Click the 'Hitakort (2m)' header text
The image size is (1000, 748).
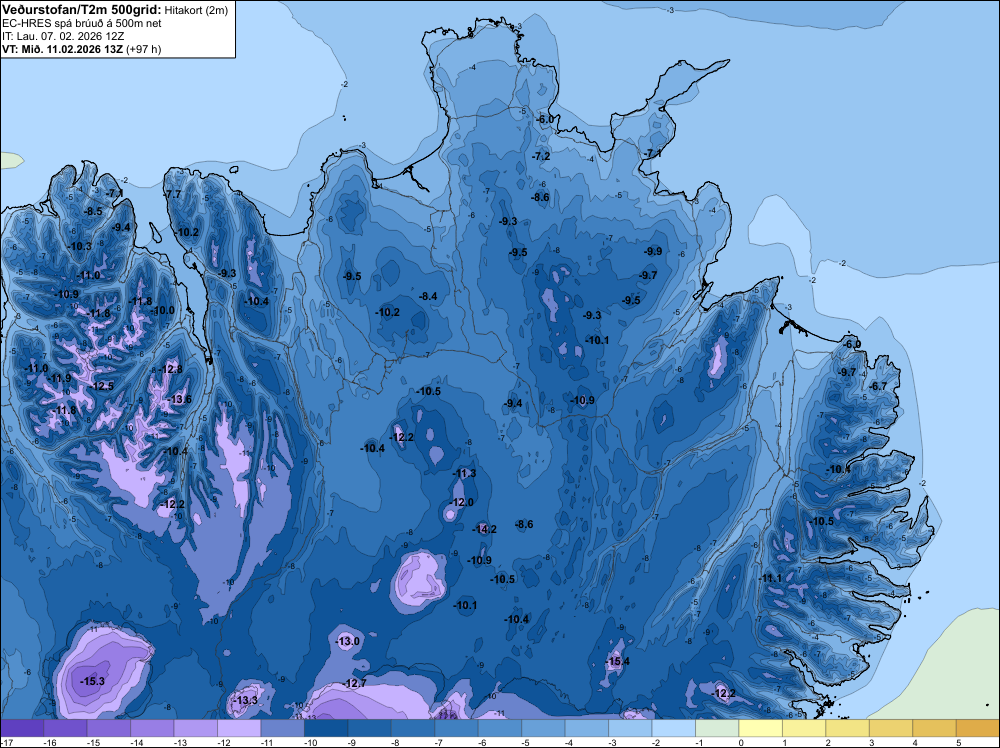196,10
